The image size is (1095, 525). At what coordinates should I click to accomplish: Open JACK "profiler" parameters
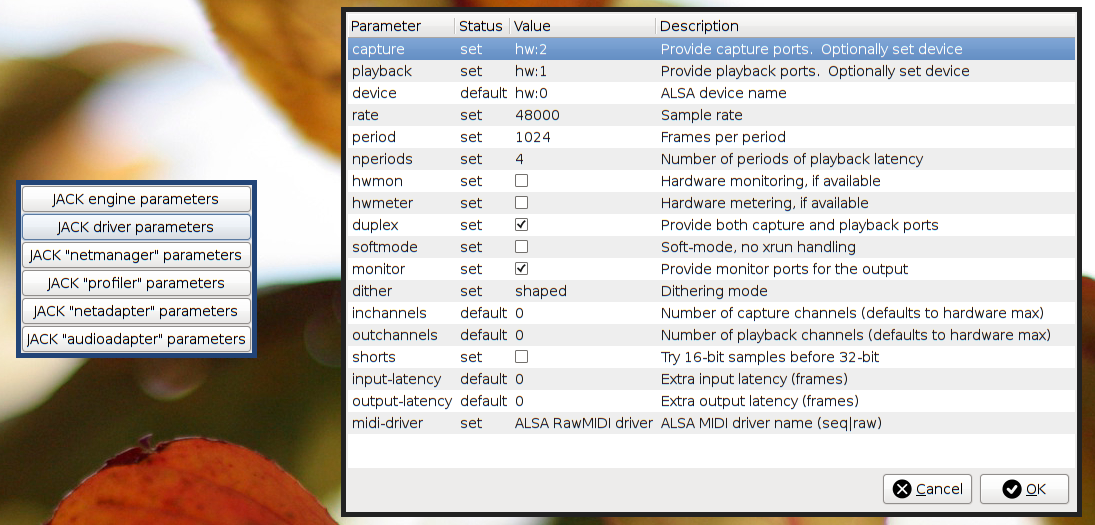coord(136,283)
